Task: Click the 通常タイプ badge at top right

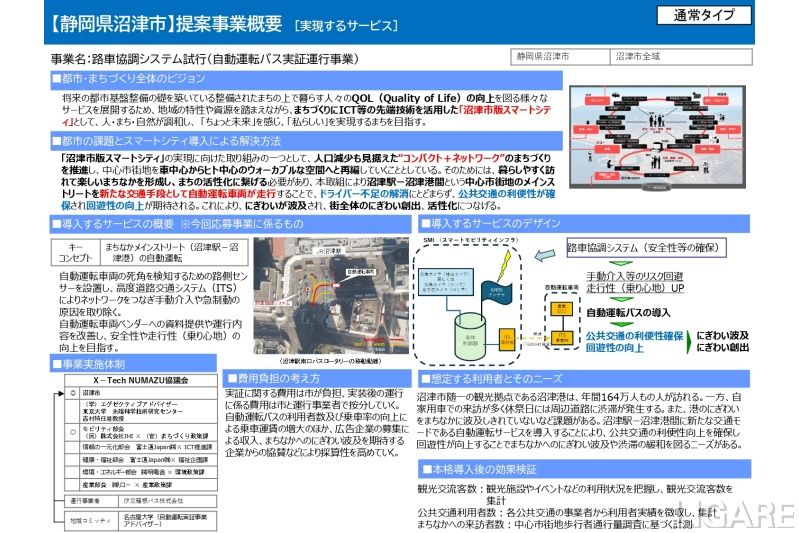Action: click(x=704, y=15)
